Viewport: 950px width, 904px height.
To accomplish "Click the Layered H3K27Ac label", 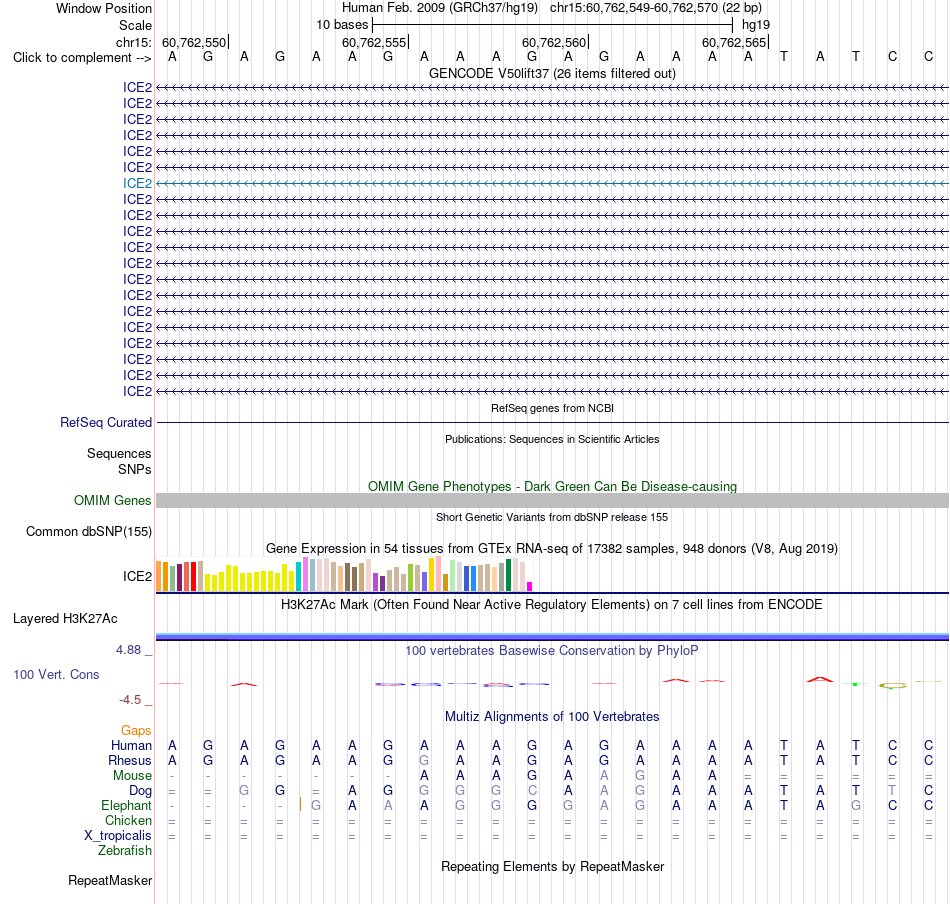I will pyautogui.click(x=65, y=619).
